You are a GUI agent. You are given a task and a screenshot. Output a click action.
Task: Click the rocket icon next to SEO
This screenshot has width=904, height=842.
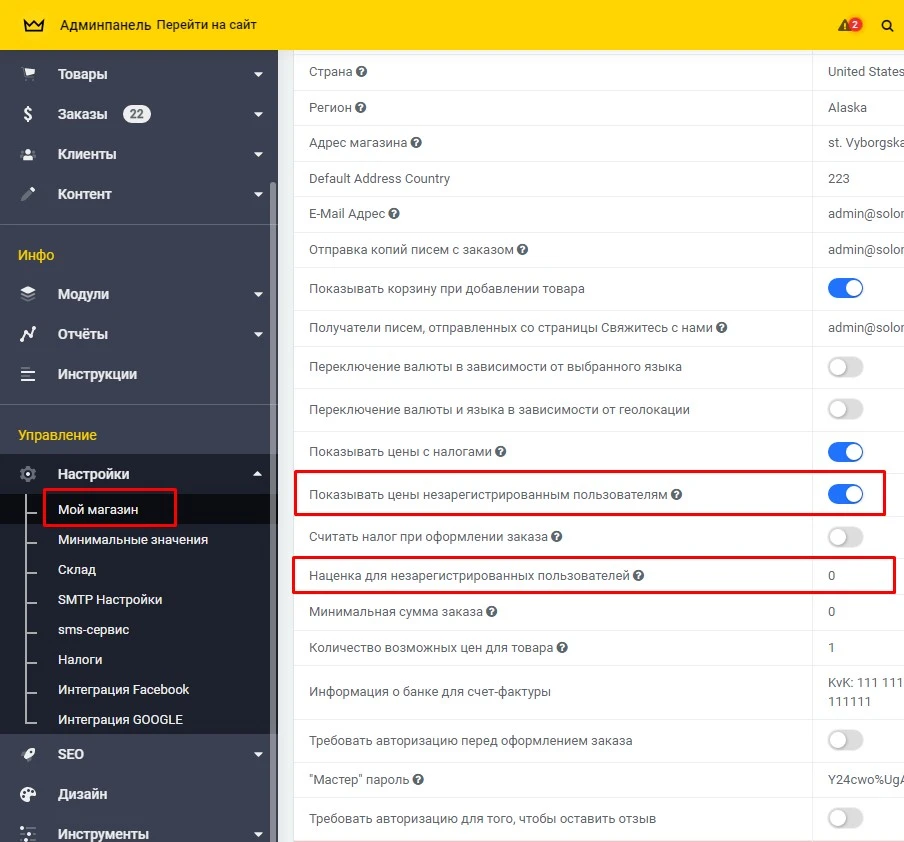(x=28, y=754)
